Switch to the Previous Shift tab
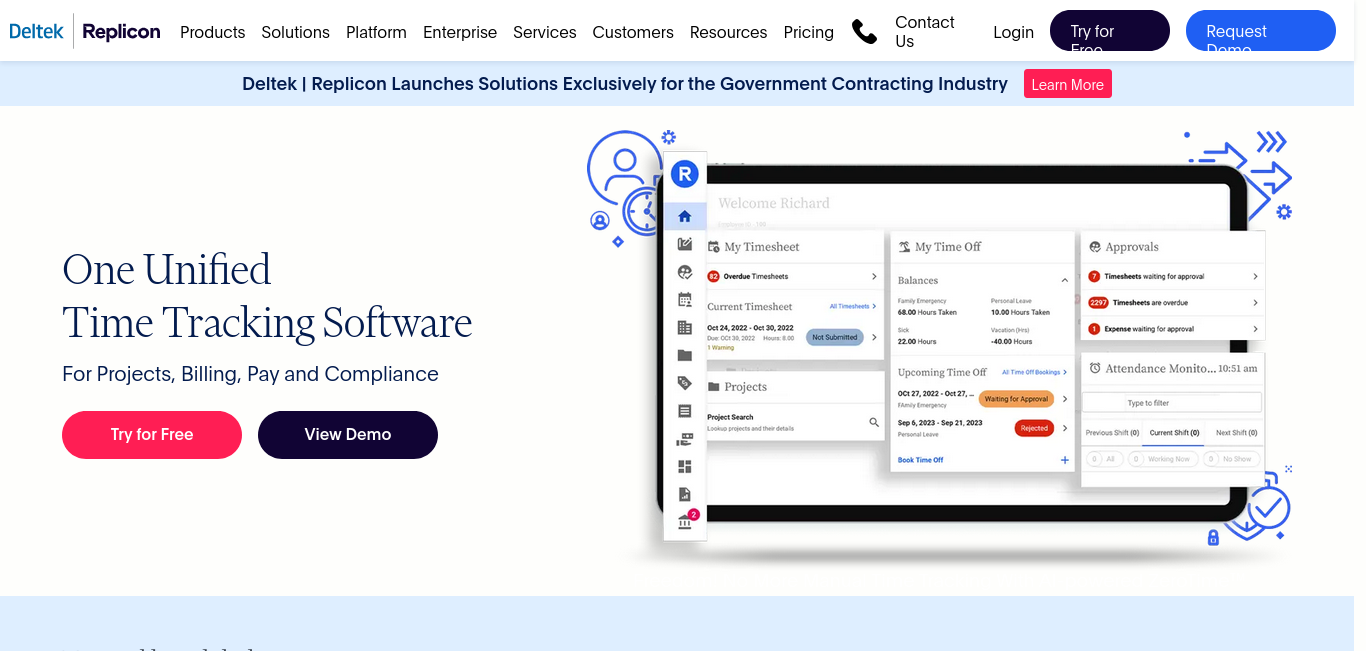Viewport: 1366px width, 651px height. 1112,433
